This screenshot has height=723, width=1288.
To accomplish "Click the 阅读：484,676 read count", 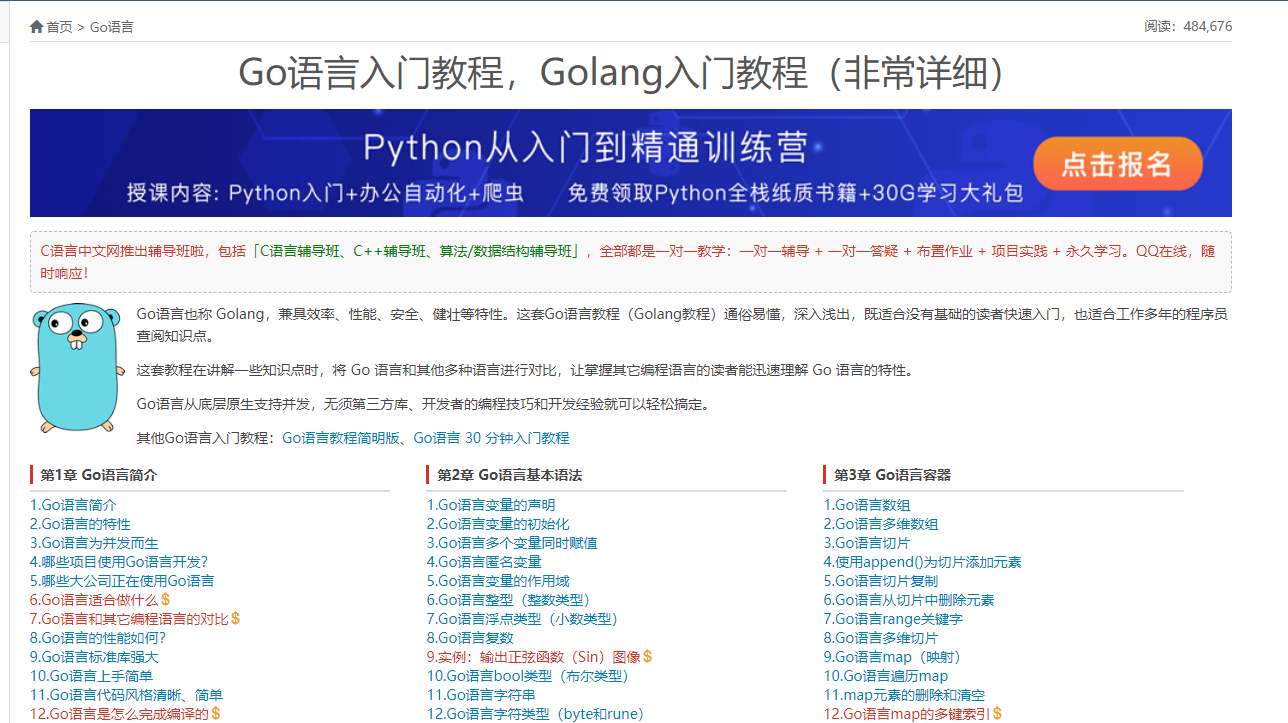I will point(1188,27).
